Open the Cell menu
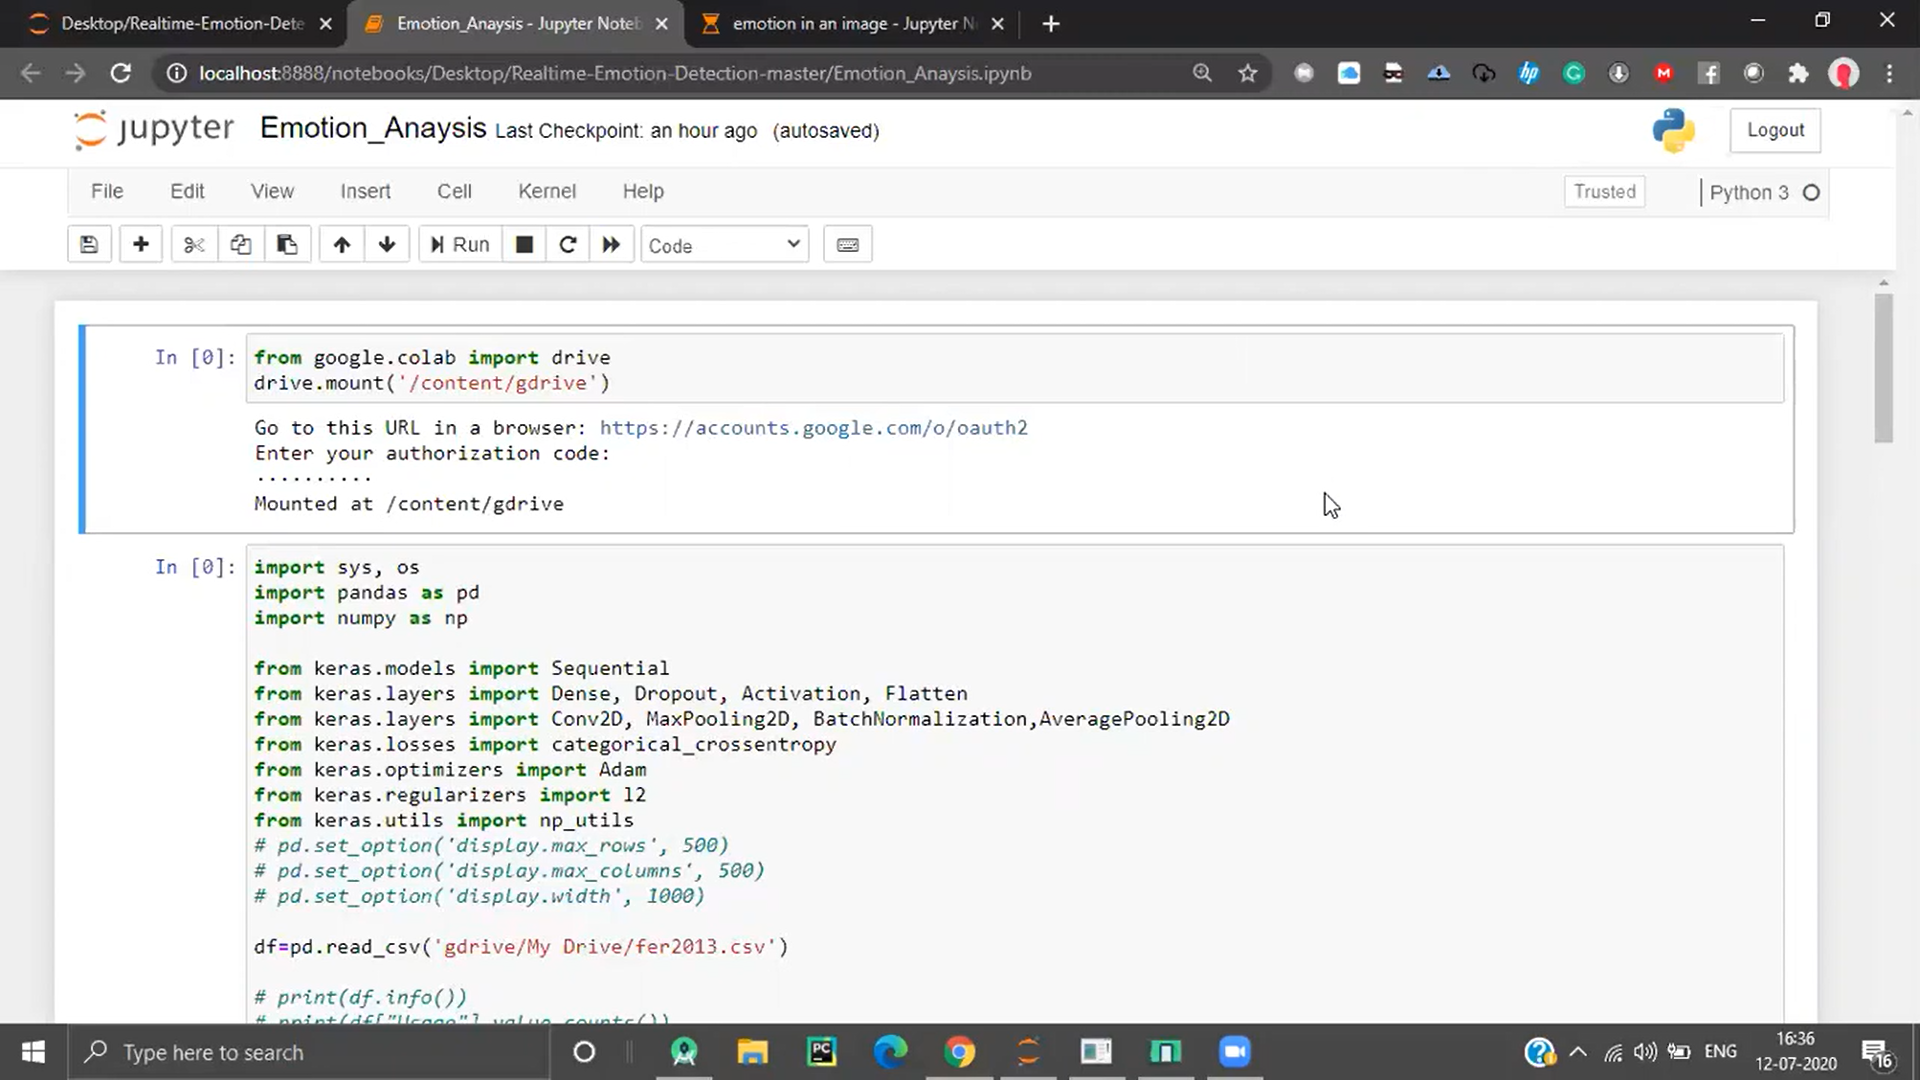Screen dimensions: 1920x1080 click(x=454, y=191)
